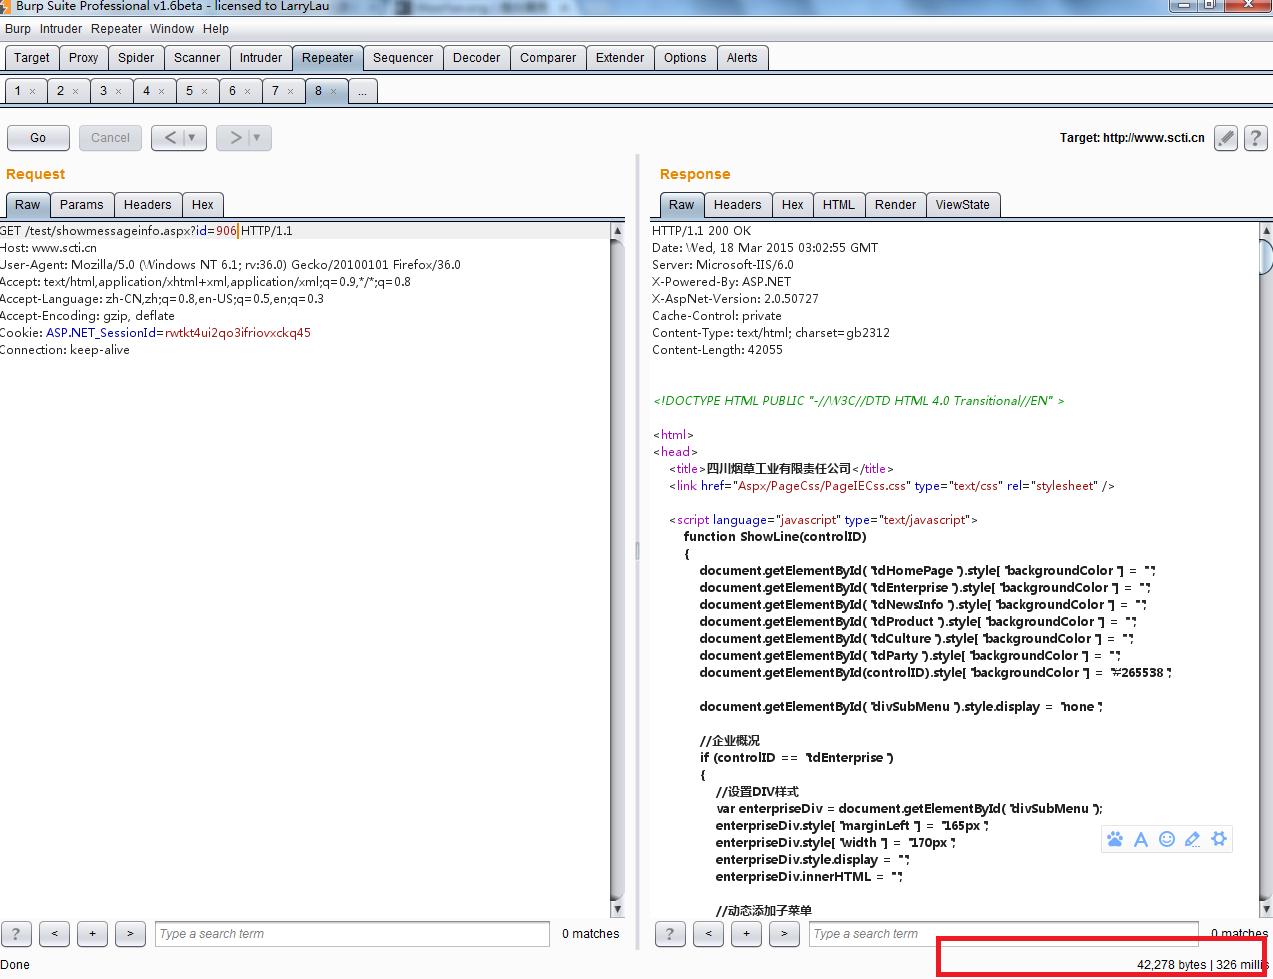This screenshot has width=1273, height=979.
Task: Show response Hex view
Action: (x=792, y=205)
